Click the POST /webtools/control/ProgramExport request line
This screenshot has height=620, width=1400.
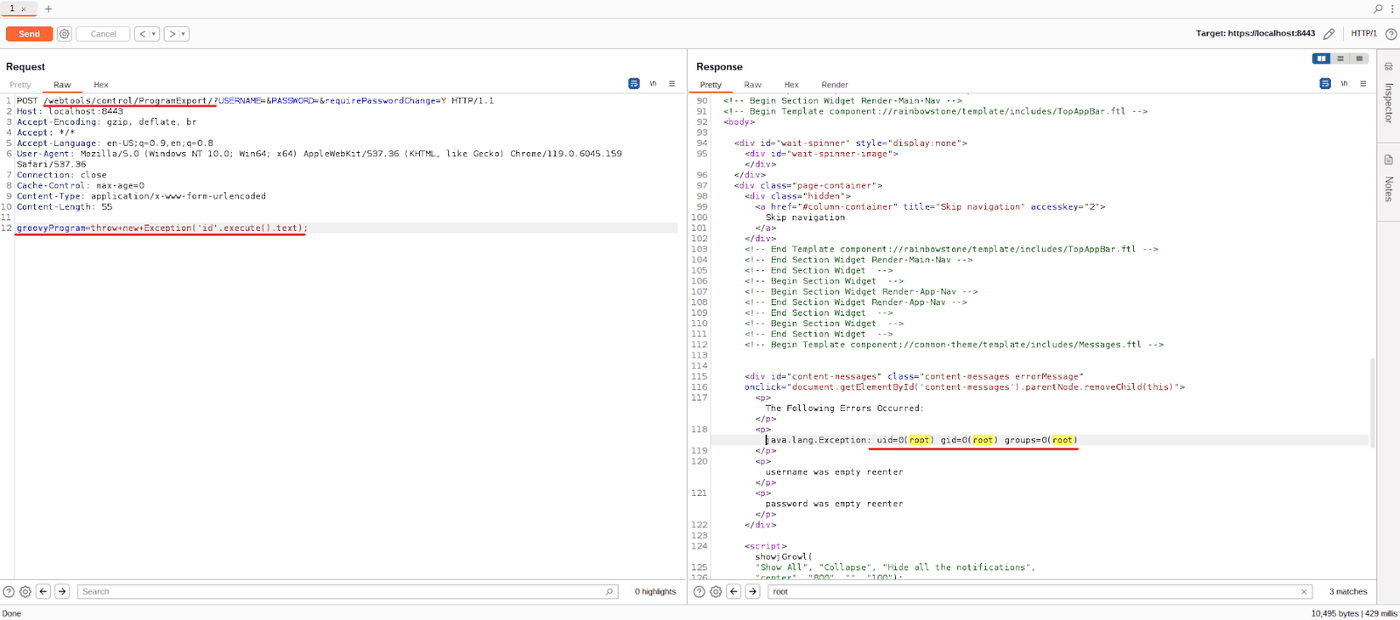pyautogui.click(x=255, y=101)
